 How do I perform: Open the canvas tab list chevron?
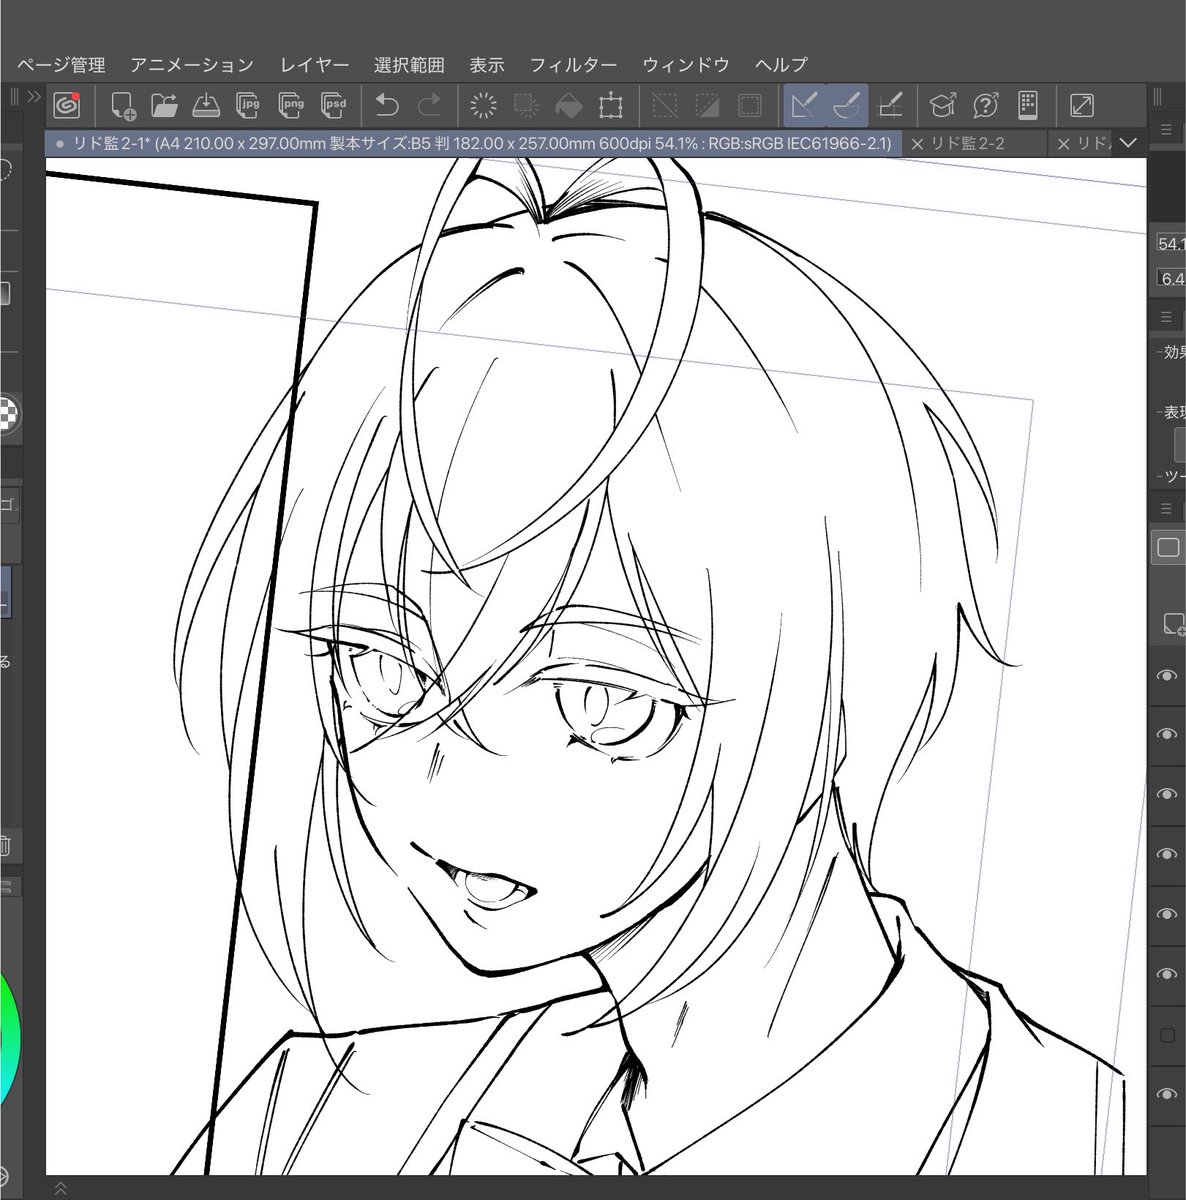1128,143
